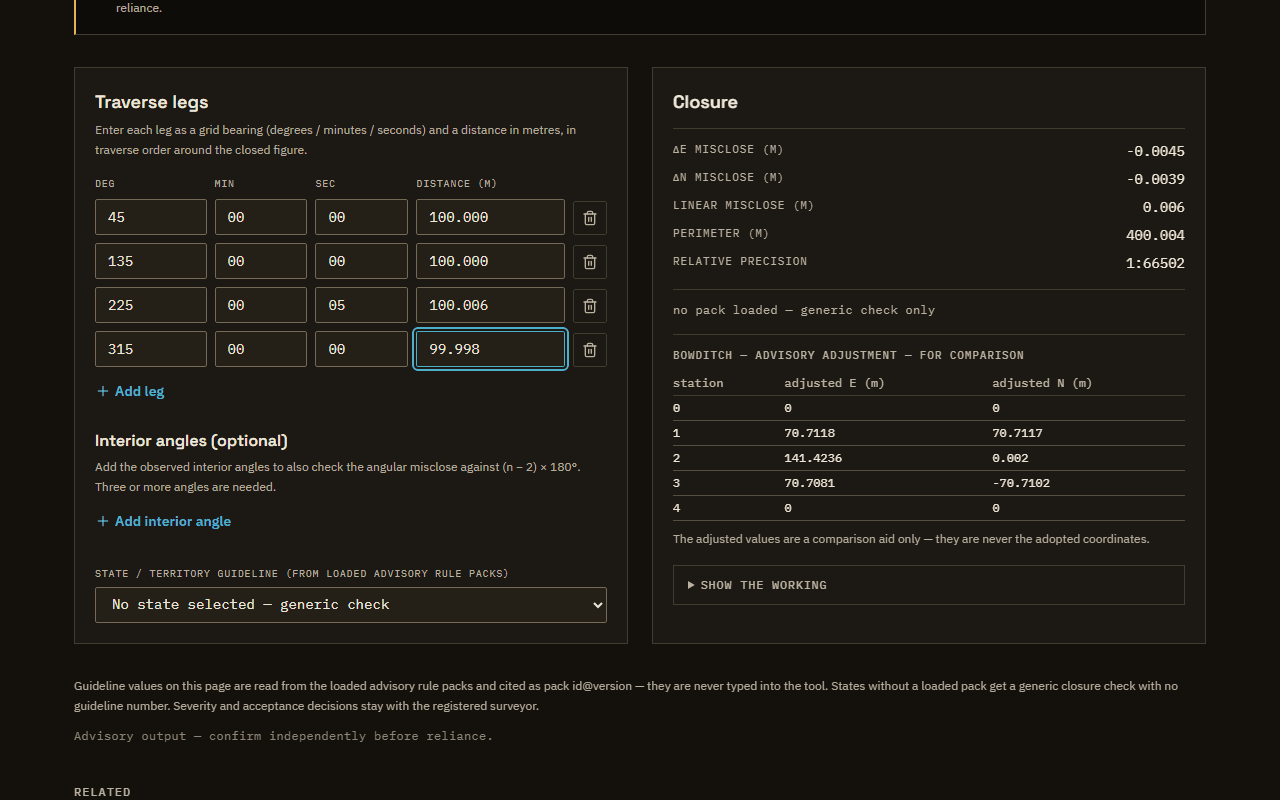
Task: Delete the 315 degree traverse leg
Action: point(590,349)
